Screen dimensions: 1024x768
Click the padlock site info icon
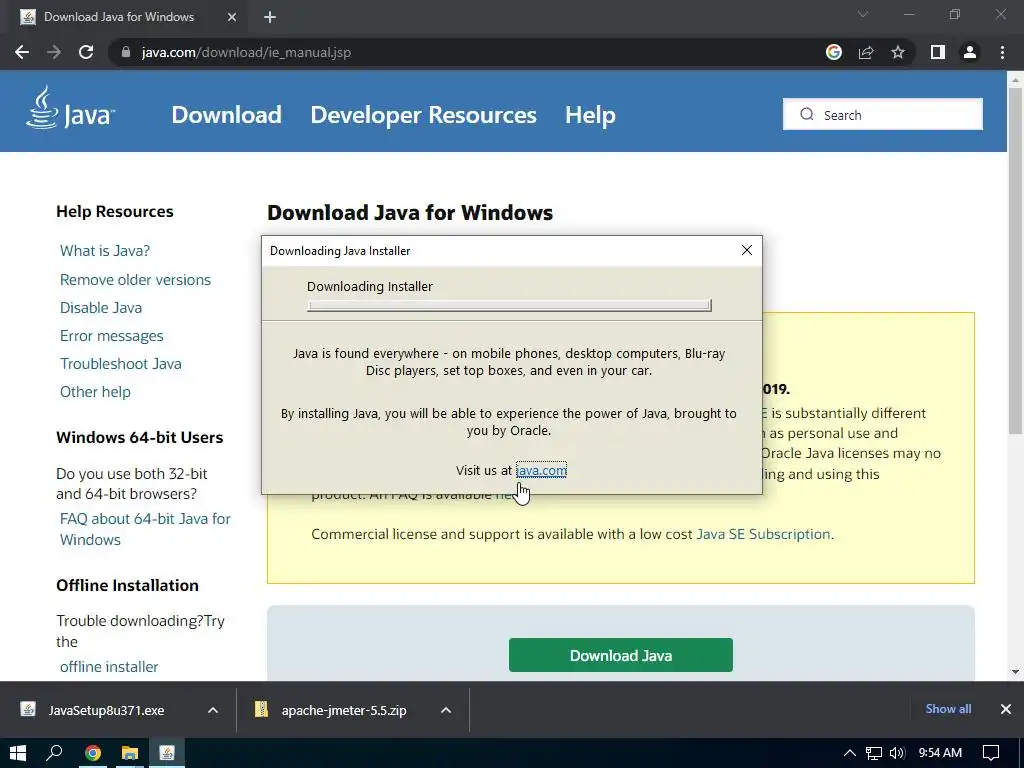click(126, 52)
